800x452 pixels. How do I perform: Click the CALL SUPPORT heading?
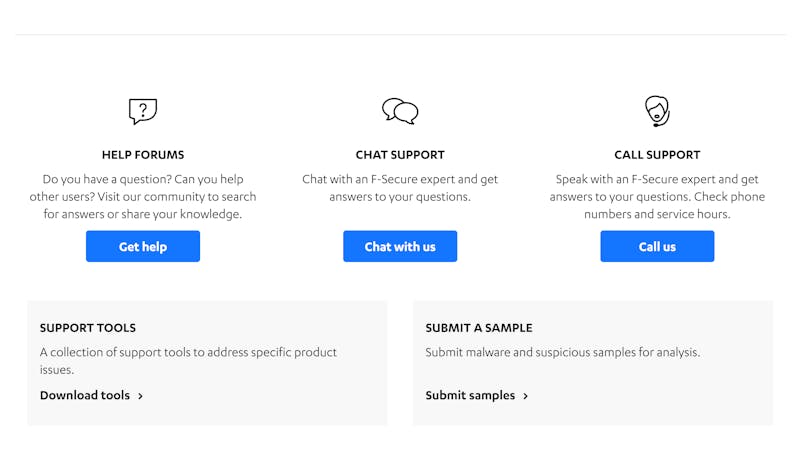coord(657,155)
